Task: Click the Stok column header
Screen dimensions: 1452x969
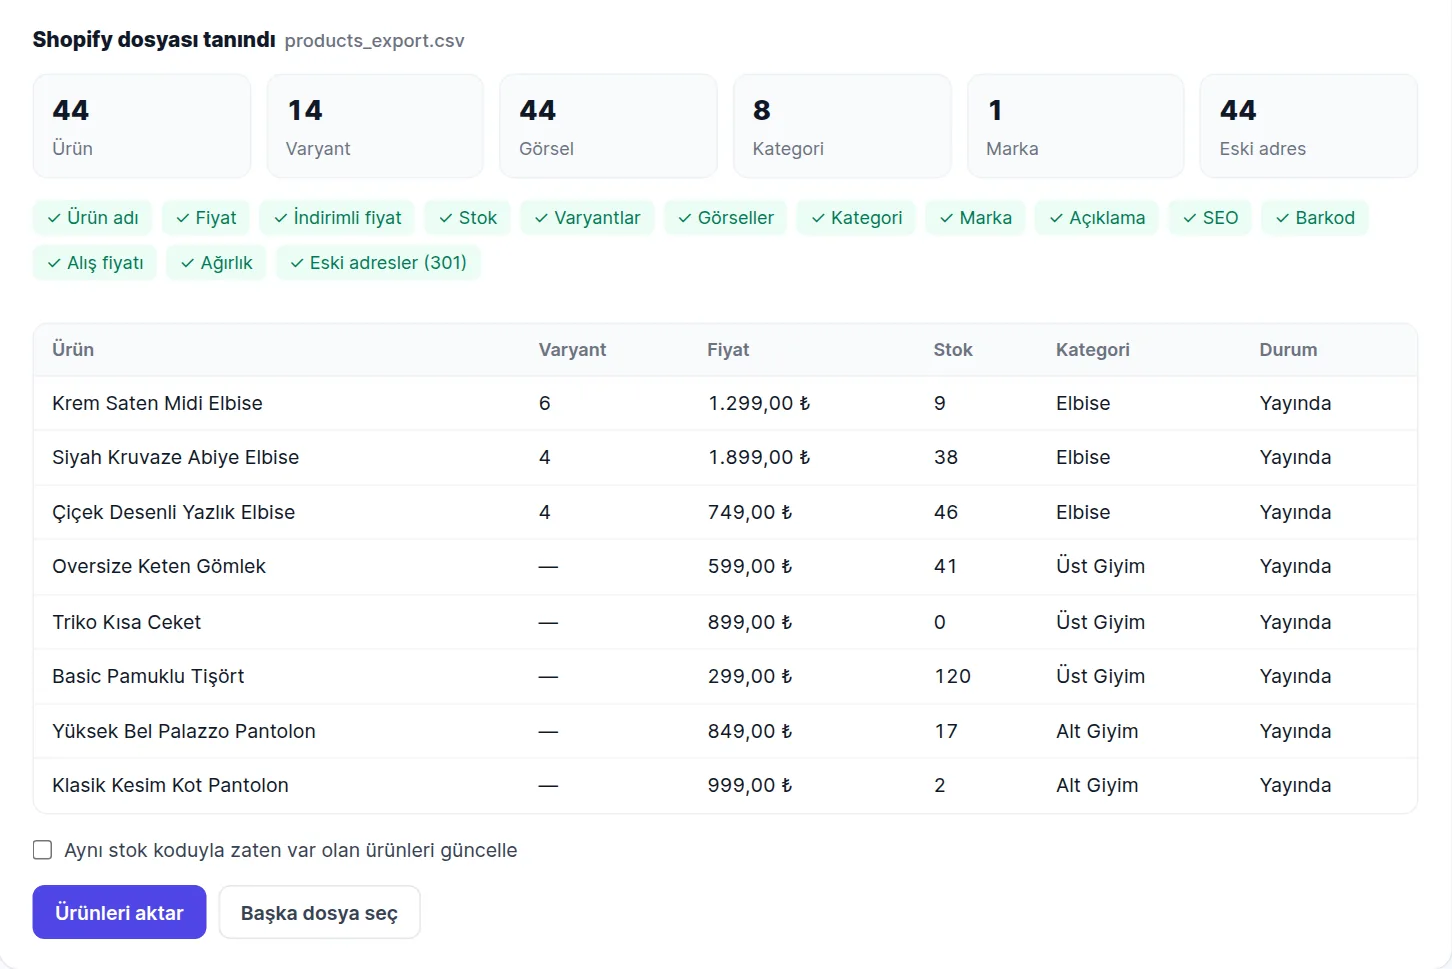Action: click(953, 350)
